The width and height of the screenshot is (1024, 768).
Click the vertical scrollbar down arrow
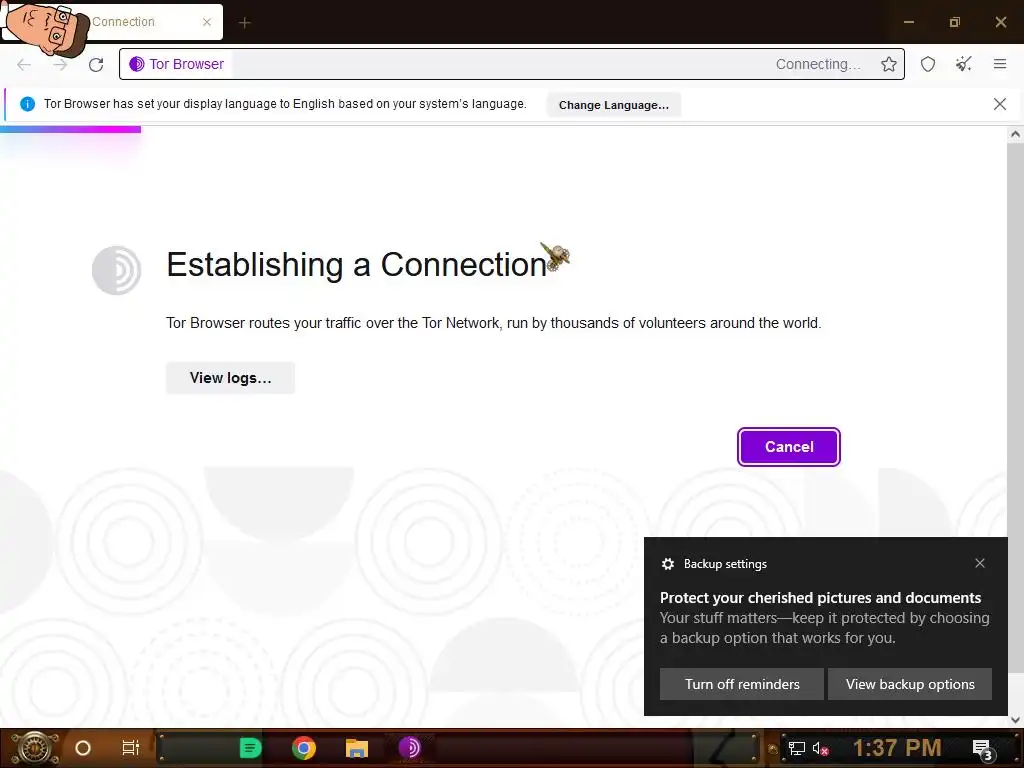point(1015,720)
